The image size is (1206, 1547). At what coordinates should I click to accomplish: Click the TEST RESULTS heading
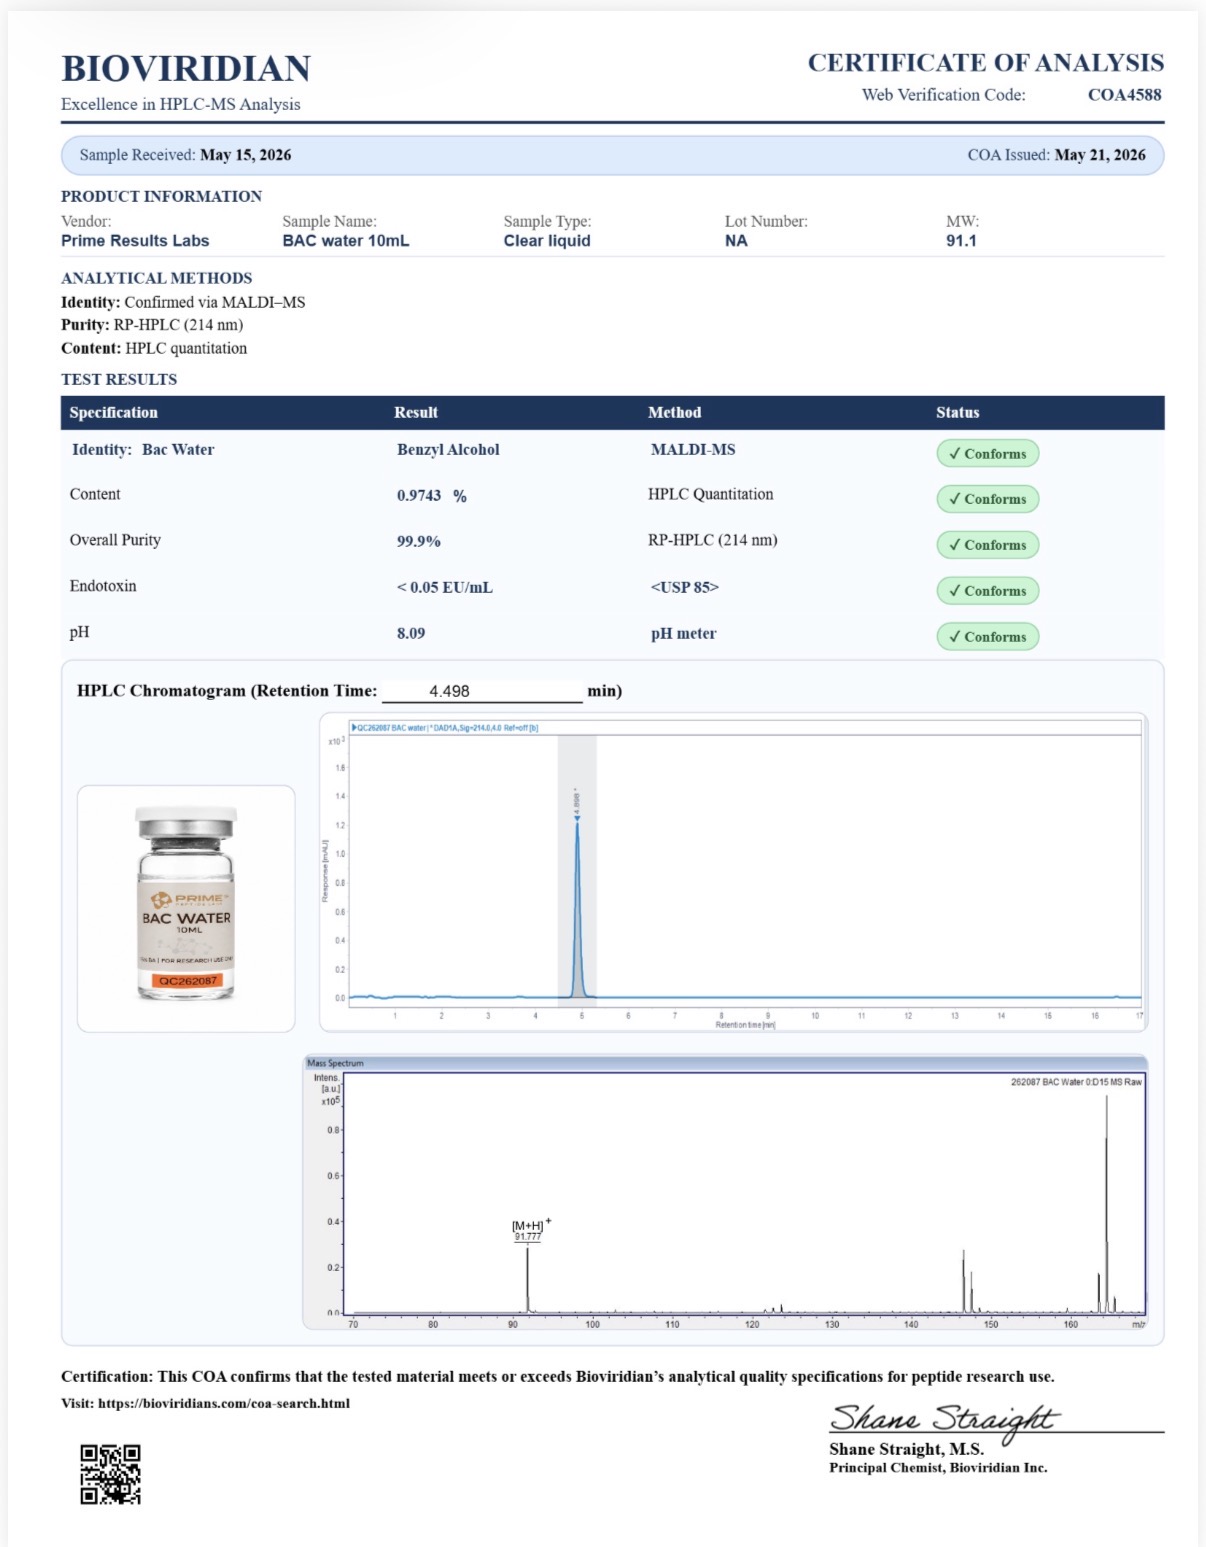point(119,380)
